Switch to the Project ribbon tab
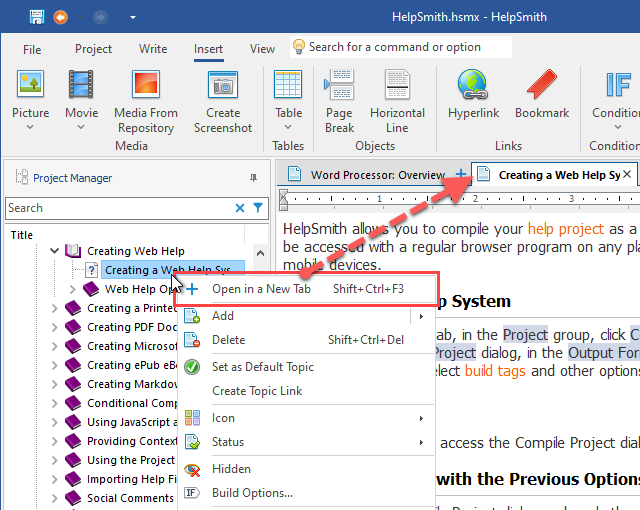Image resolution: width=640 pixels, height=510 pixels. tap(93, 49)
